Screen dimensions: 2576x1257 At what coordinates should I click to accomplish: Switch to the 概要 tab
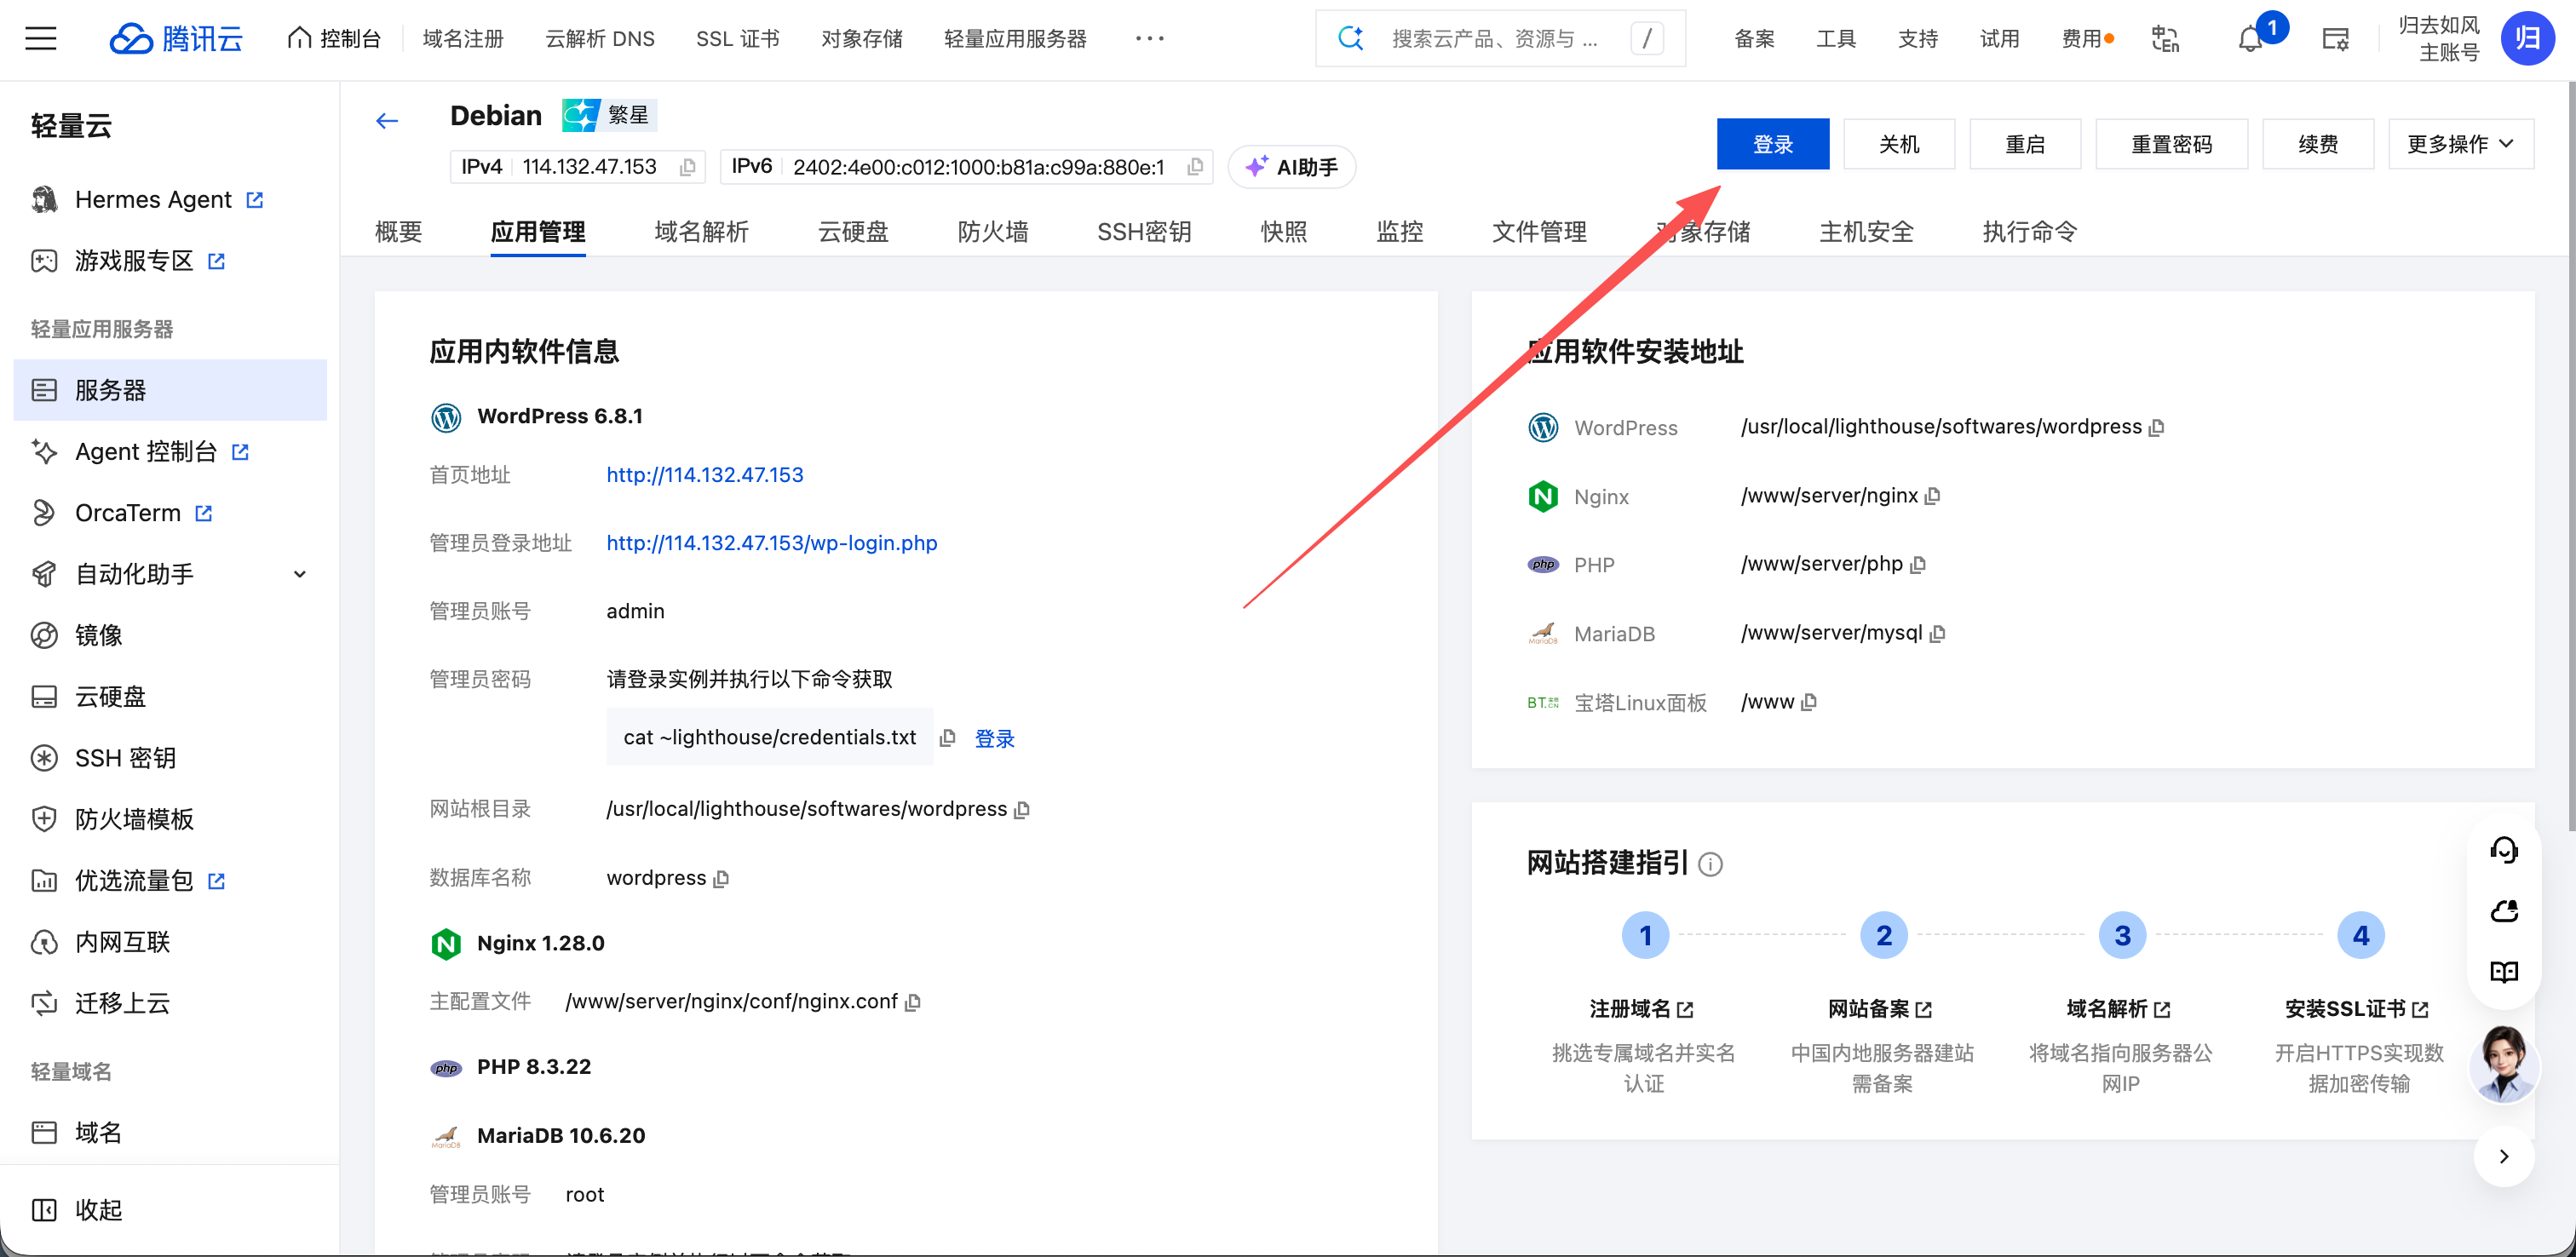point(399,232)
